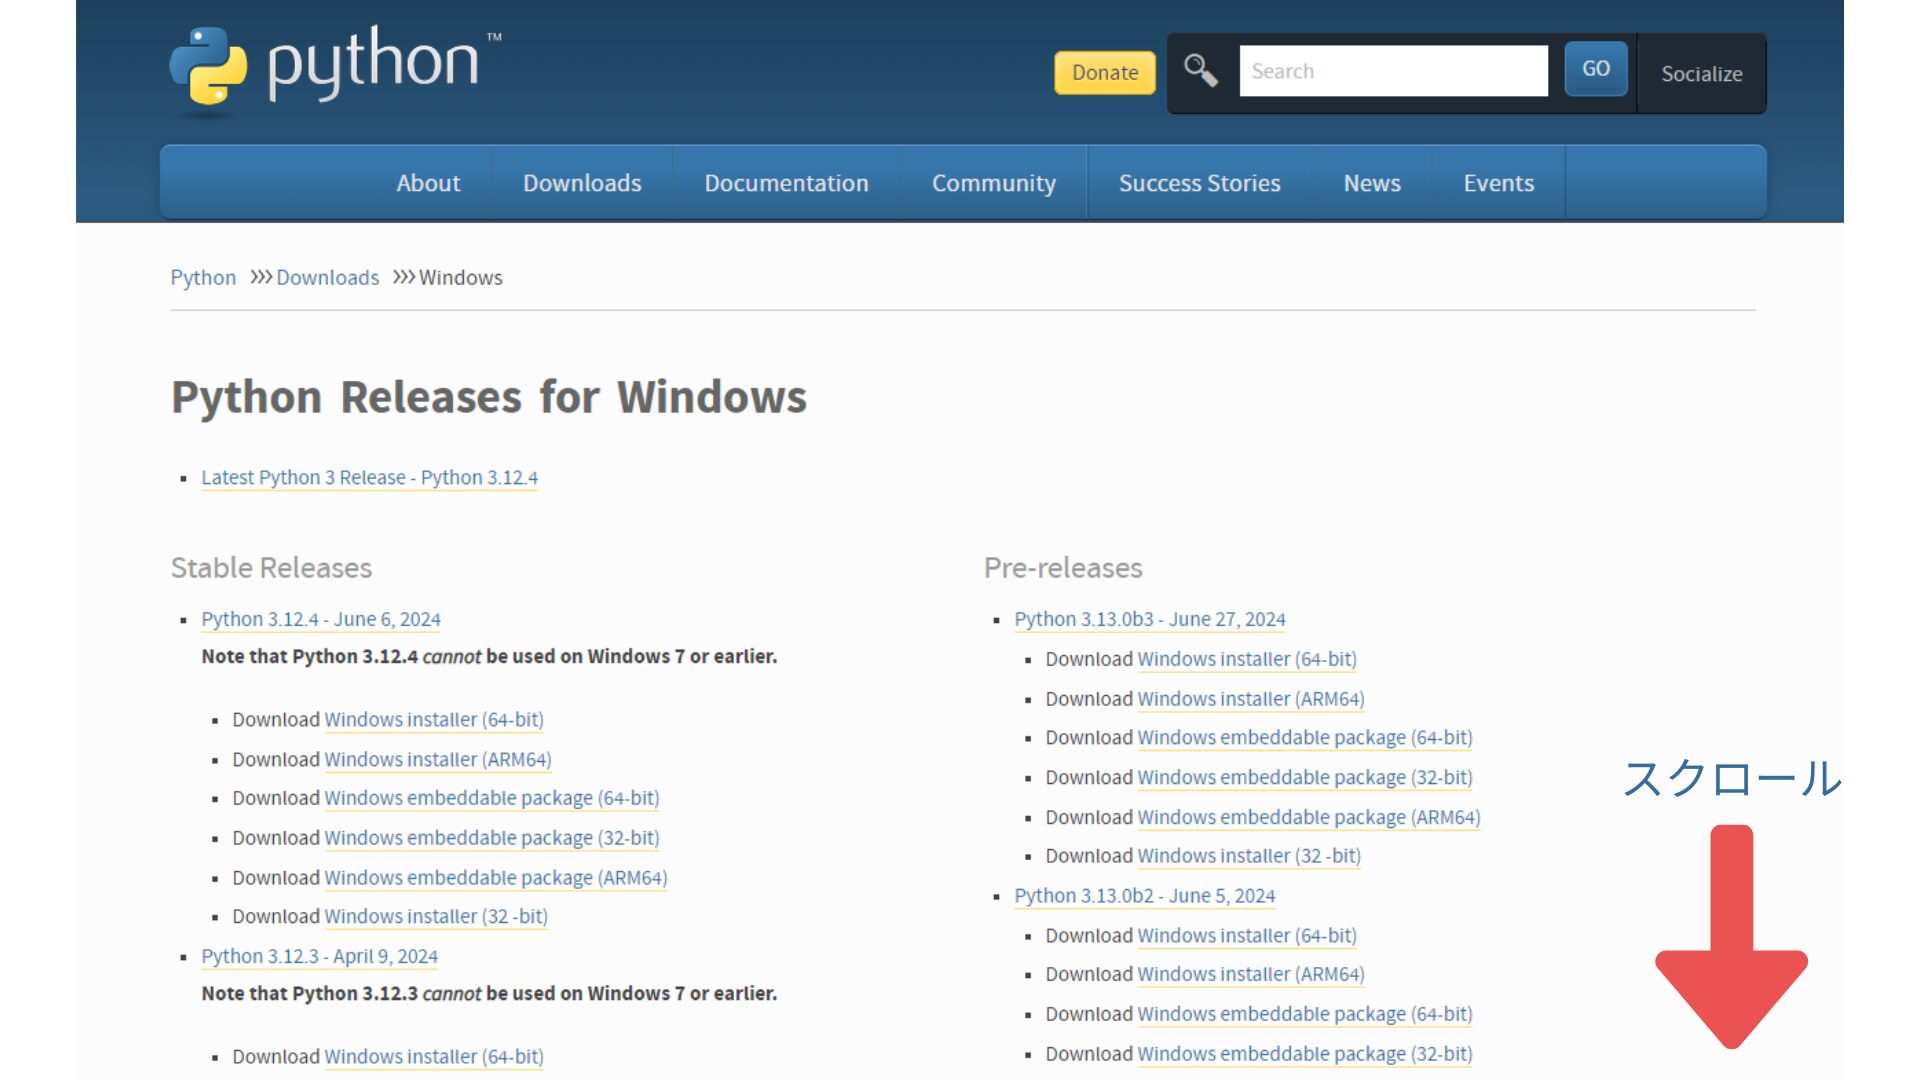The image size is (1920, 1080).
Task: Download 3.13.0b3 Windows installer (64-bit)
Action: (x=1247, y=659)
